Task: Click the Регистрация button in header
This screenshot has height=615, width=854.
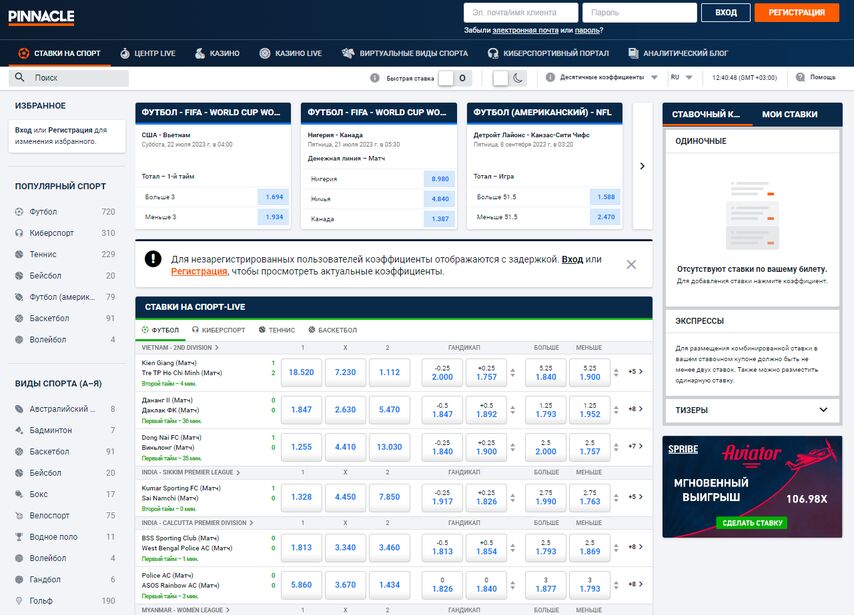Action: tap(796, 13)
